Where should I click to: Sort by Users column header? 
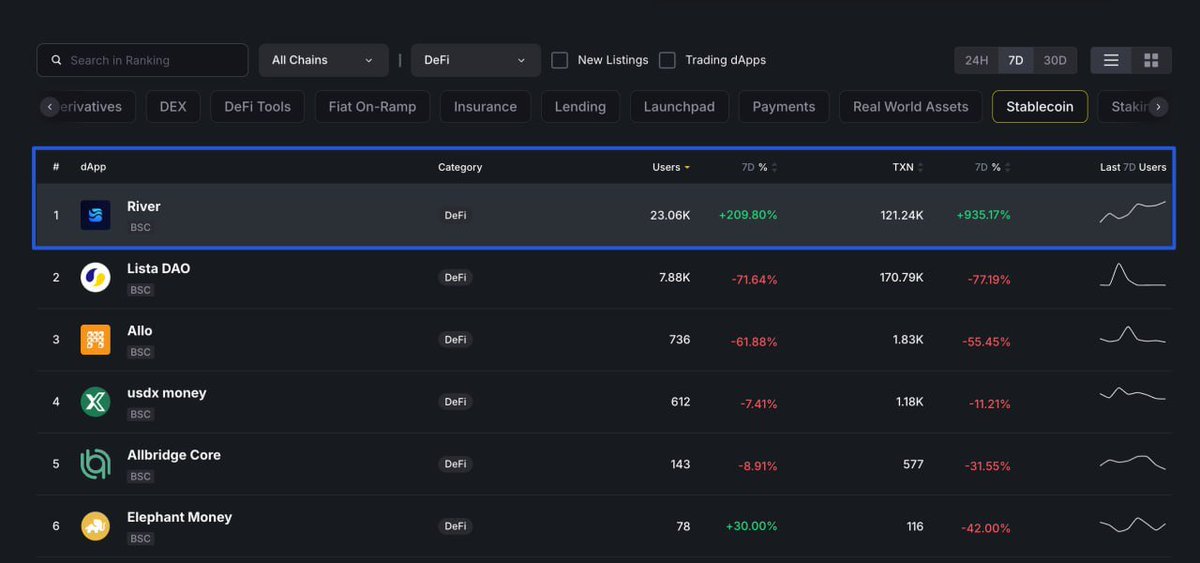point(670,167)
